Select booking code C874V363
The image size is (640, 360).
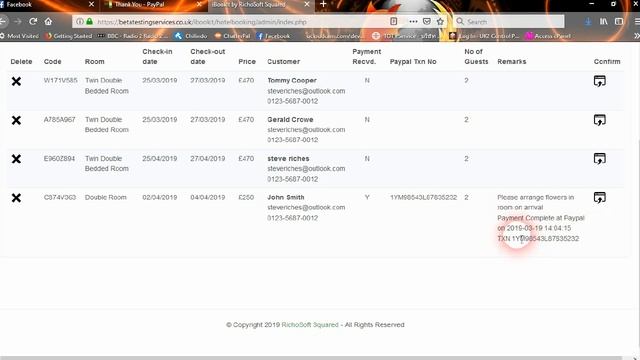60,197
